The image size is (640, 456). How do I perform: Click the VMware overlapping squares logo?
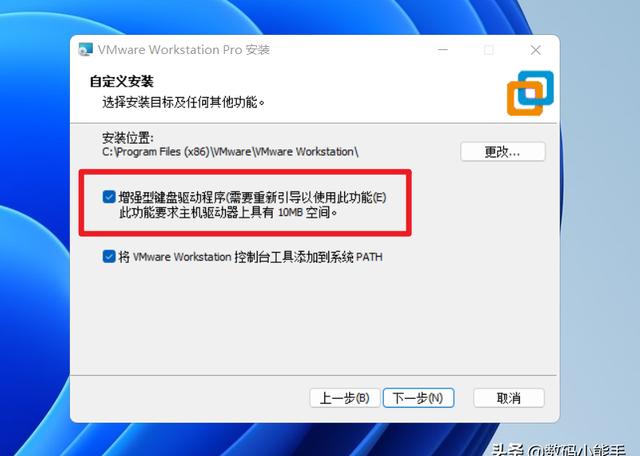pos(530,93)
